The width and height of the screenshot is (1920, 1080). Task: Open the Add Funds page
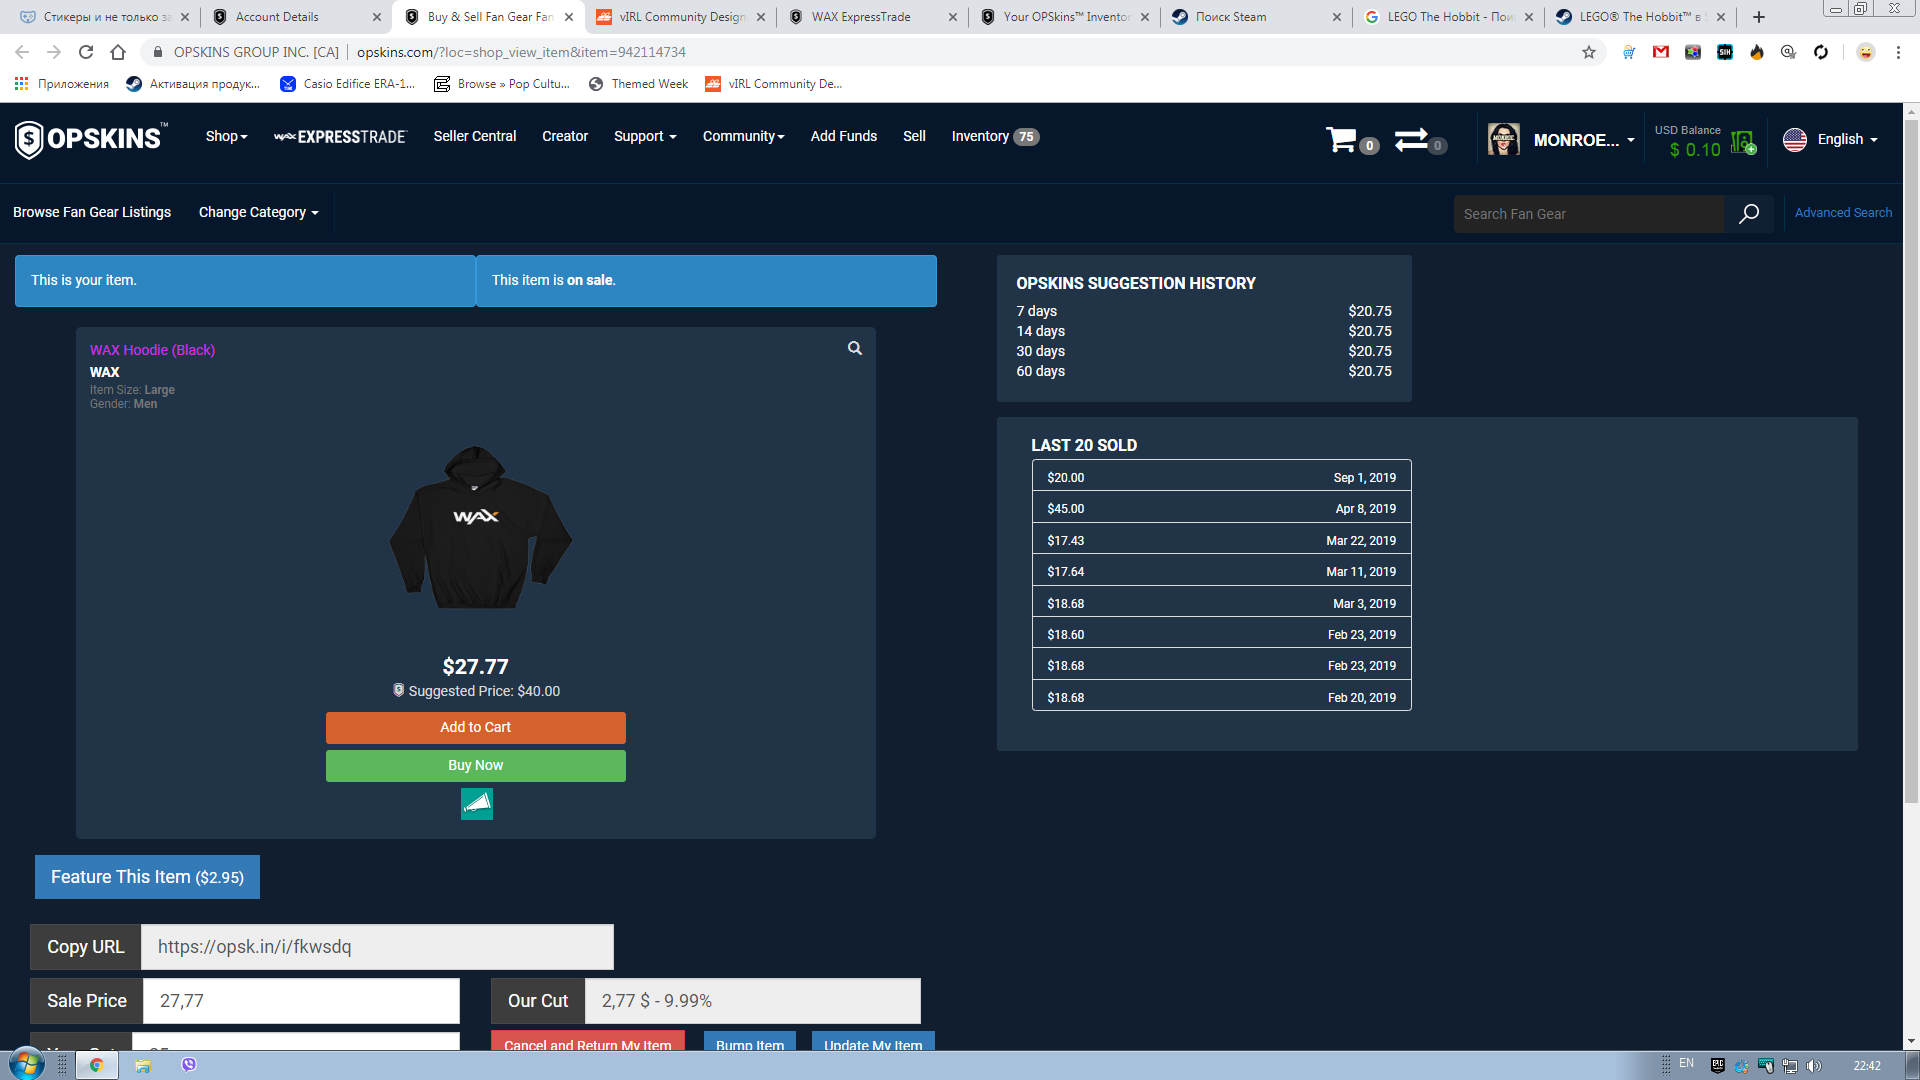844,137
